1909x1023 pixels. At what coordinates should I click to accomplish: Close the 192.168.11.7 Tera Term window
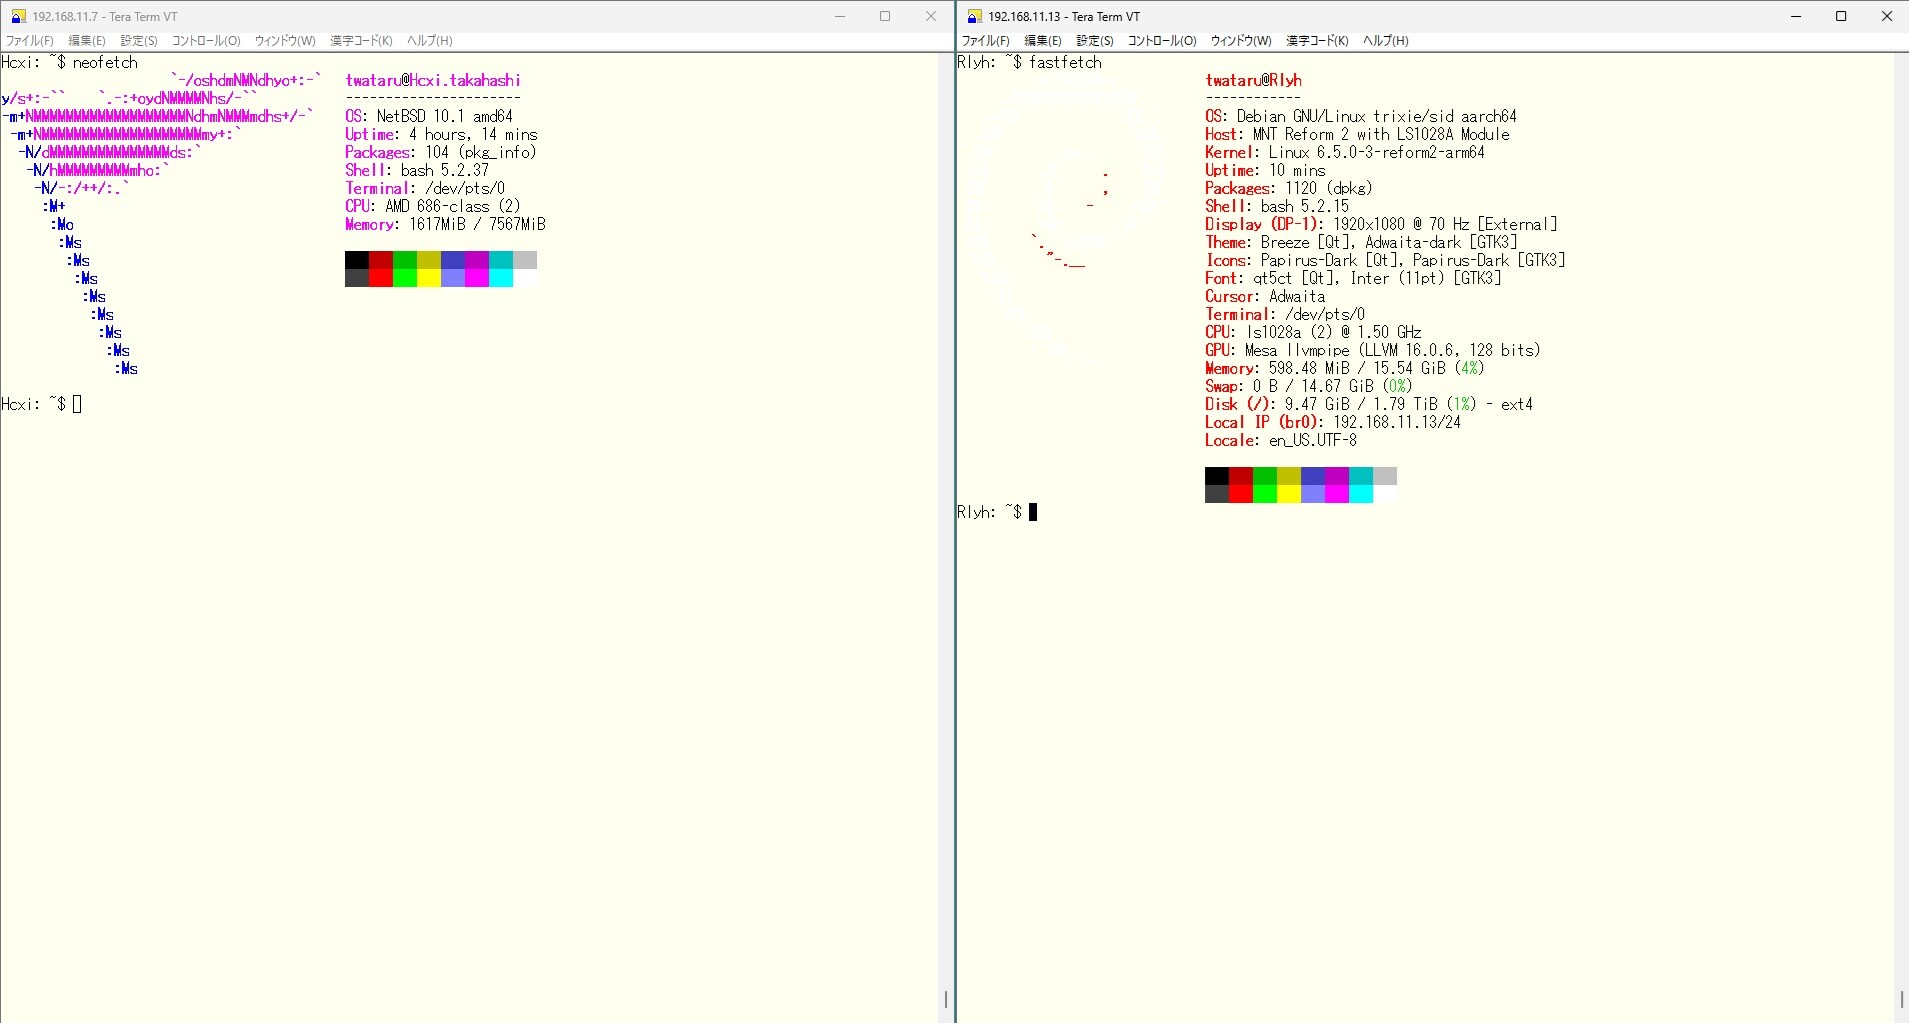point(931,16)
